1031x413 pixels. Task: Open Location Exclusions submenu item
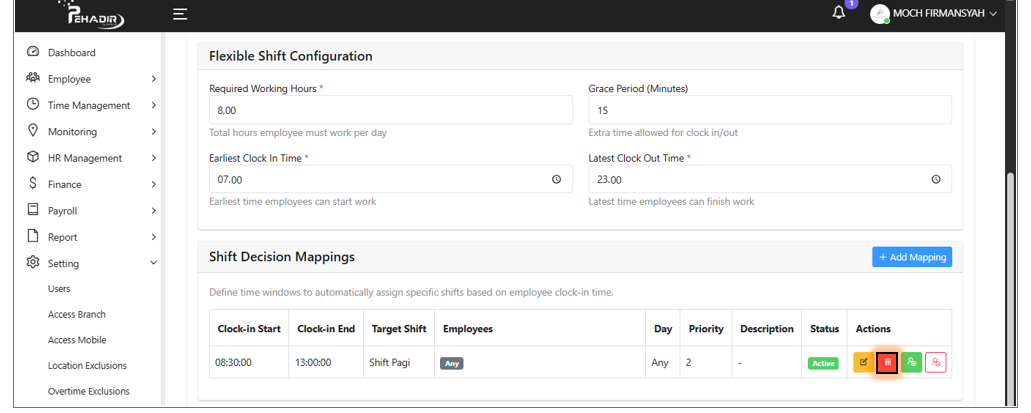87,366
